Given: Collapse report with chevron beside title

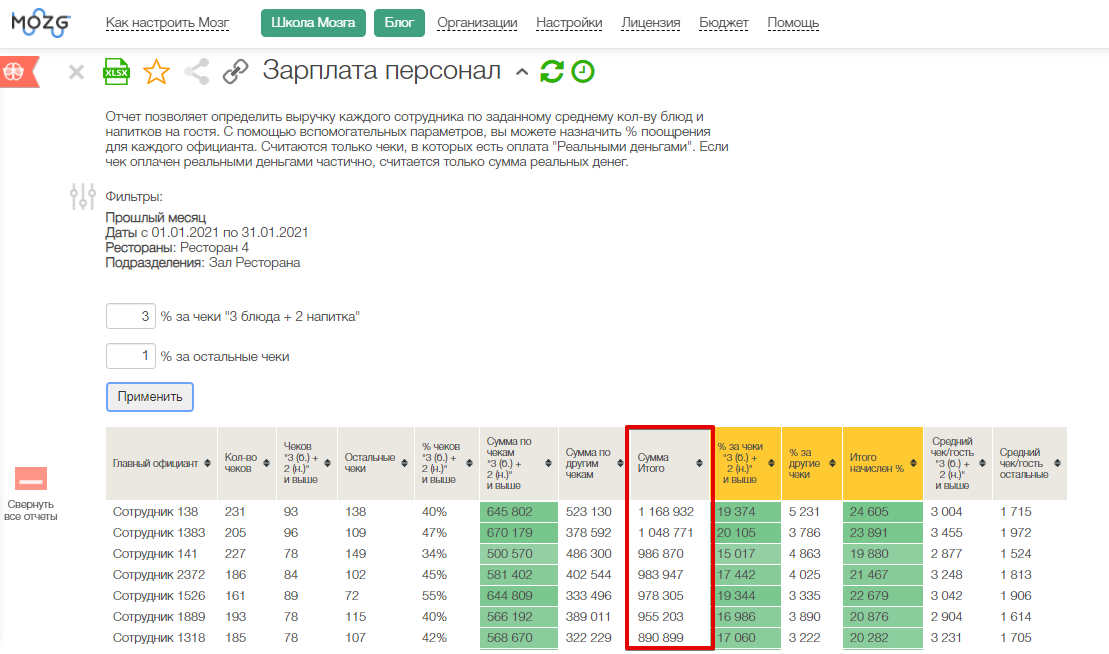Looking at the screenshot, I should point(522,72).
